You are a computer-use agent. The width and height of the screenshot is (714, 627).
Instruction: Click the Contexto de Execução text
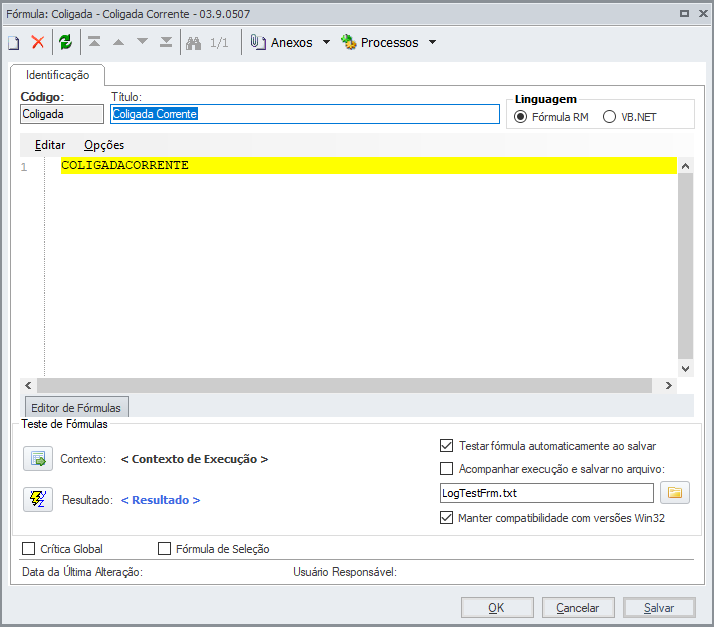point(194,459)
